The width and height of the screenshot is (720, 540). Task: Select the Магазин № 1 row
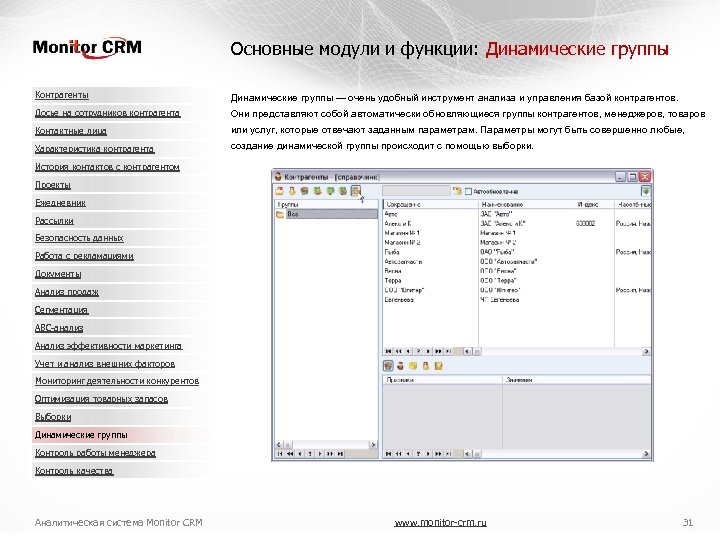pyautogui.click(x=517, y=233)
